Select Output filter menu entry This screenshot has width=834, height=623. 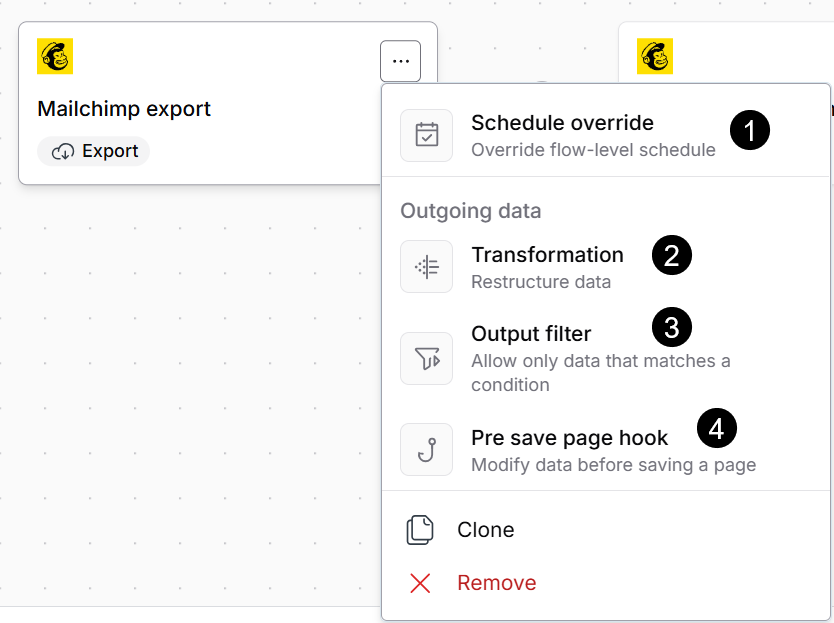606,358
